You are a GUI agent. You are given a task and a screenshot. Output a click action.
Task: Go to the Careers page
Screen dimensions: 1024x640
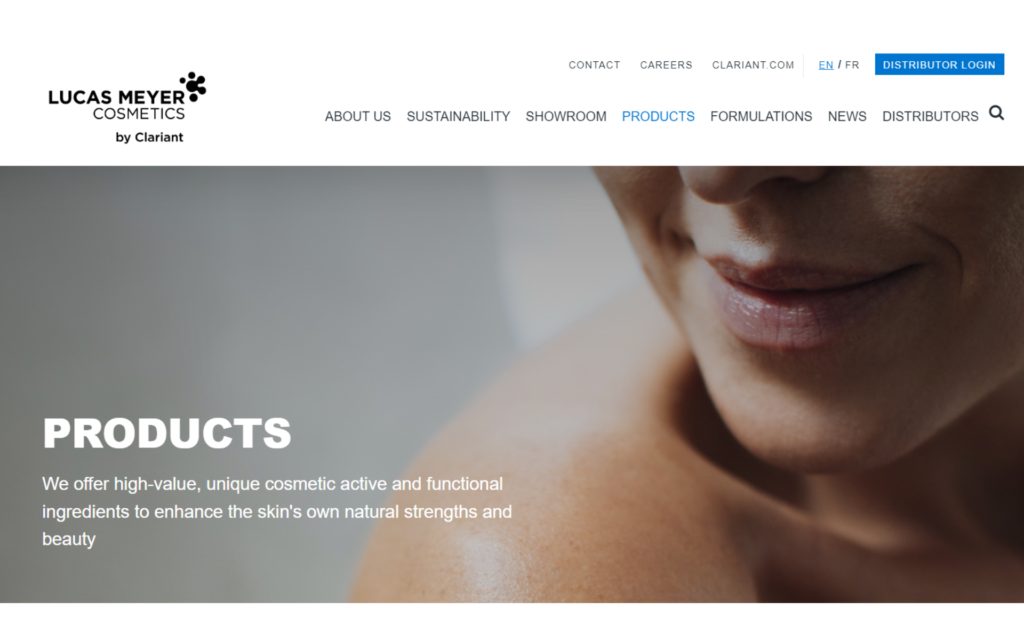coord(665,65)
